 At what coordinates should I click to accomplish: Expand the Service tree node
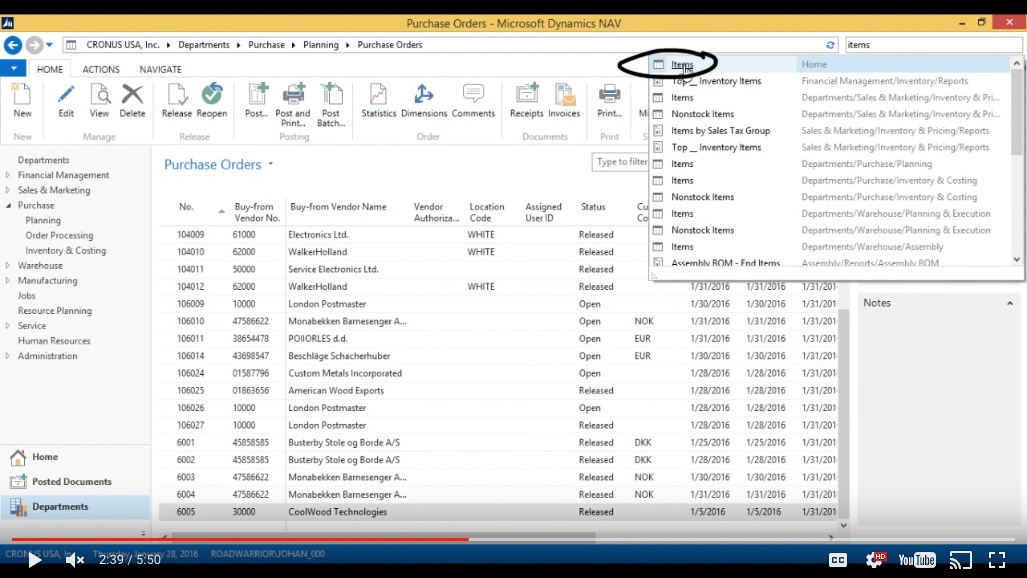[x=8, y=326]
